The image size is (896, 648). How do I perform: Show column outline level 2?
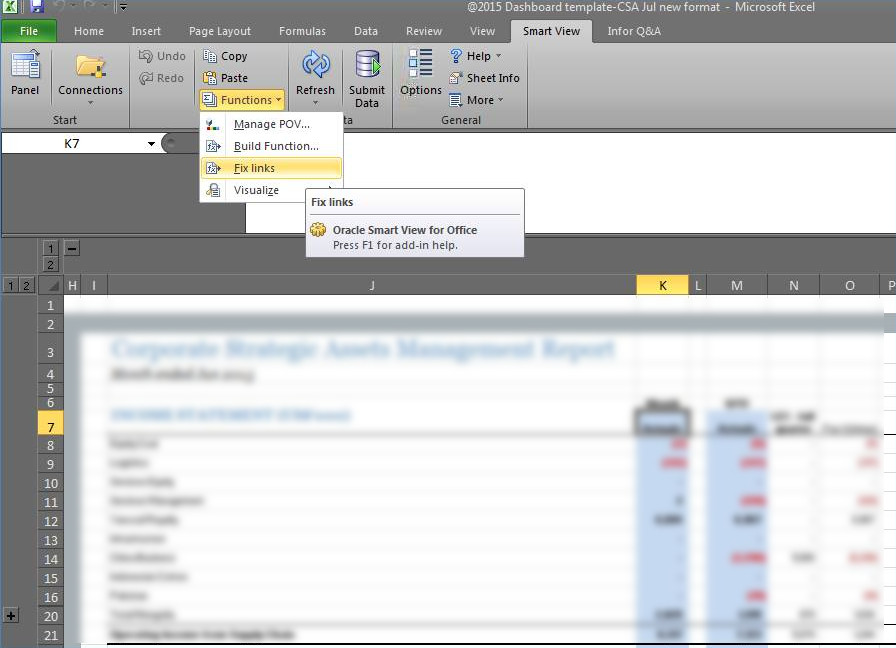point(50,265)
